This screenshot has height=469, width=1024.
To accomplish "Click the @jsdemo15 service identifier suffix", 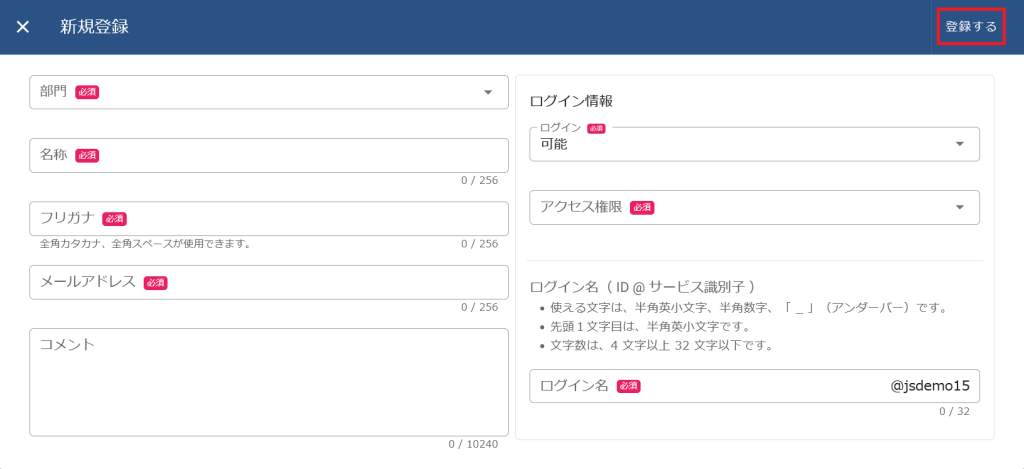I will [930, 386].
